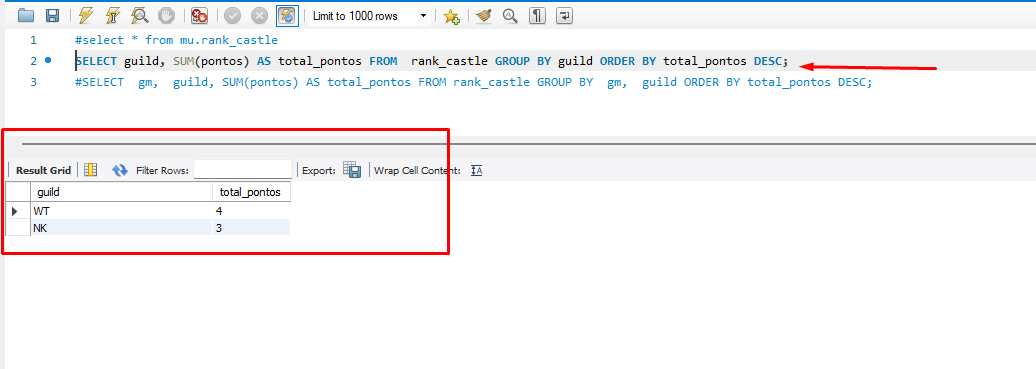Run Explain plan with magnifier-lightning icon

pos(139,15)
